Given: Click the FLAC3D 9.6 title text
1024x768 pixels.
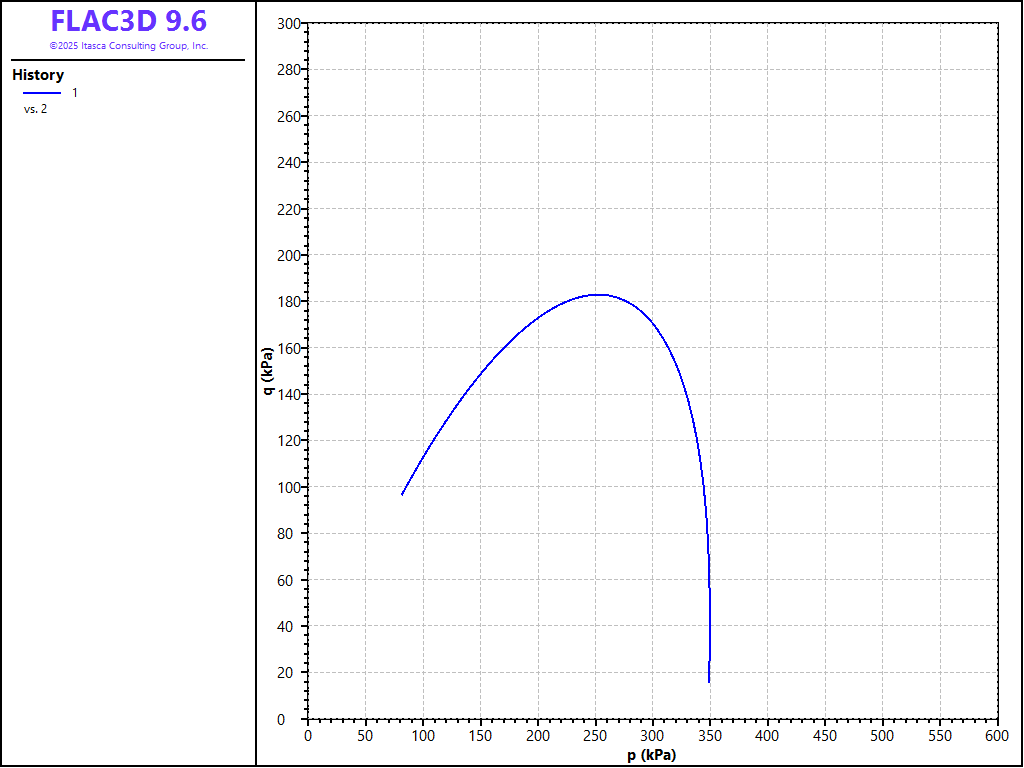Looking at the screenshot, I should click(x=128, y=22).
